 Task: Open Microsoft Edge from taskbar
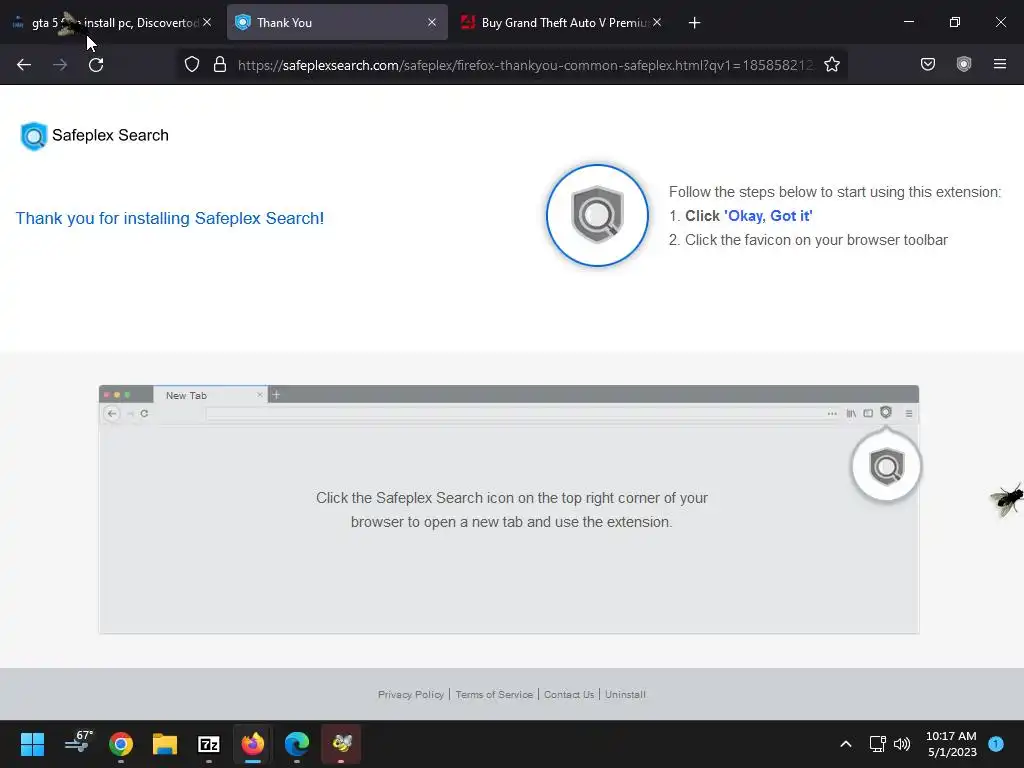pyautogui.click(x=296, y=744)
